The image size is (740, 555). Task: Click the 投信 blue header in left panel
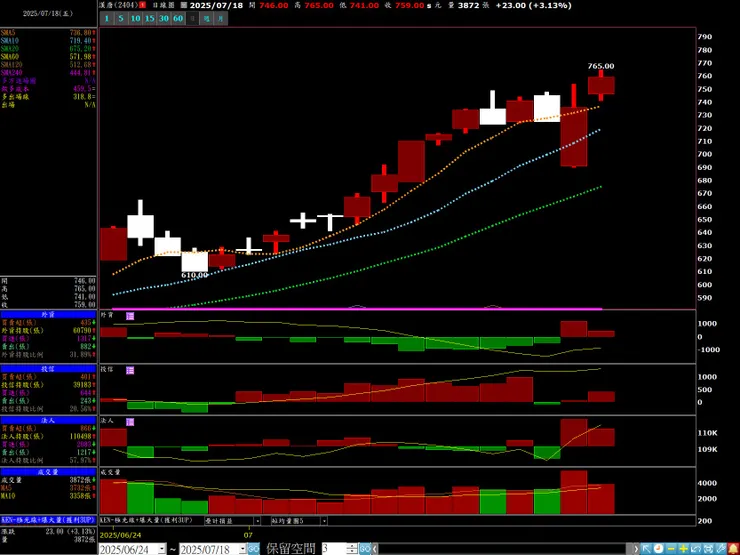(48, 369)
